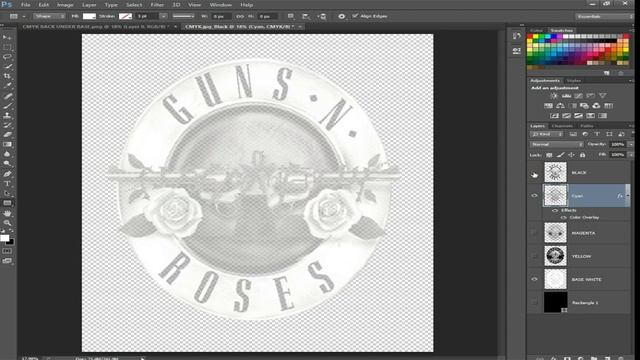The width and height of the screenshot is (640, 360).
Task: Open shape settings gear in options bar
Action: point(342,16)
